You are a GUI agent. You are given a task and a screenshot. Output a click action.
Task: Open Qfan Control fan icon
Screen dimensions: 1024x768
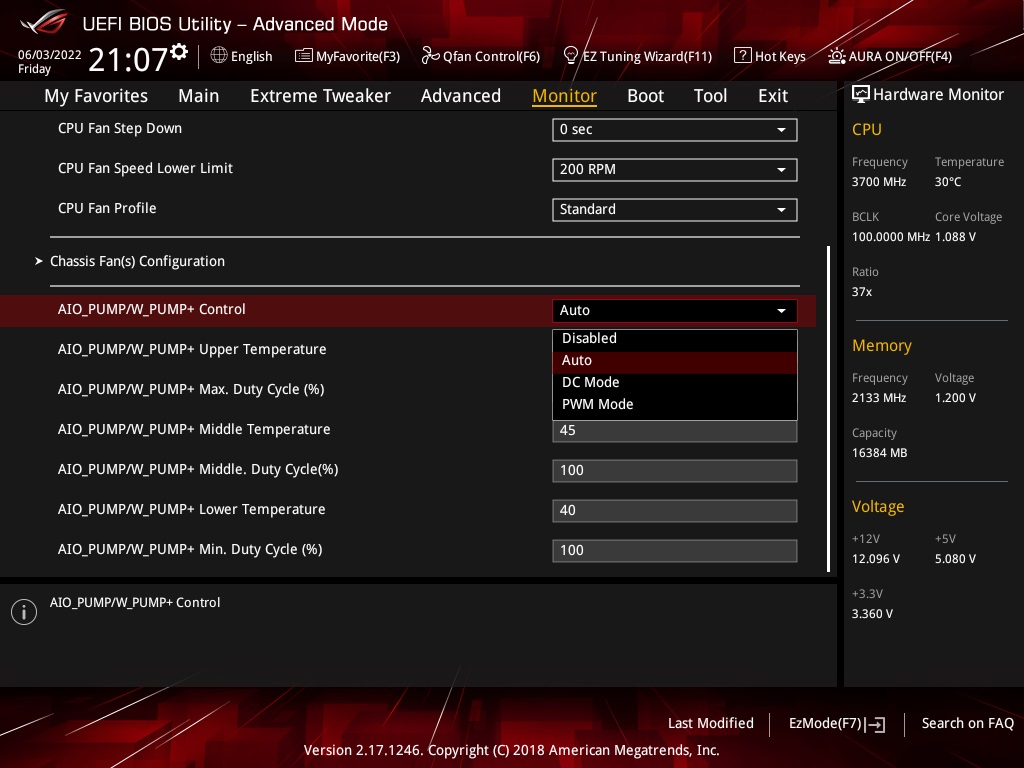tap(430, 56)
